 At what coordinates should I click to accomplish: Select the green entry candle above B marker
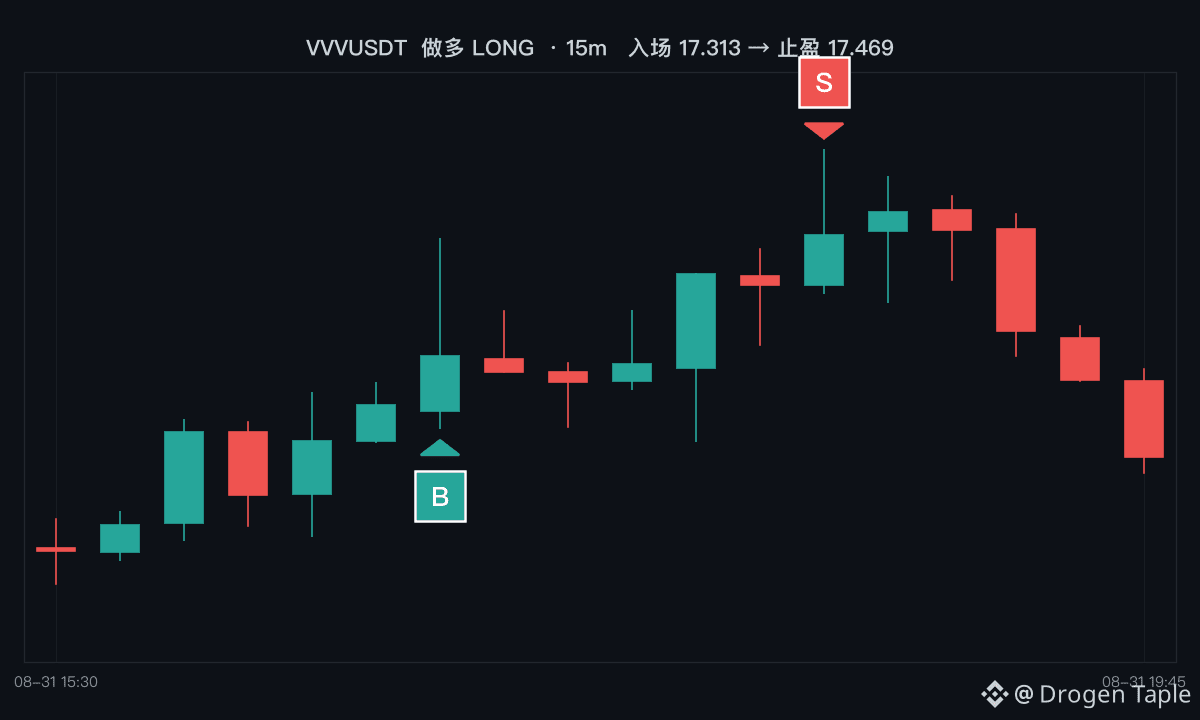tap(440, 383)
